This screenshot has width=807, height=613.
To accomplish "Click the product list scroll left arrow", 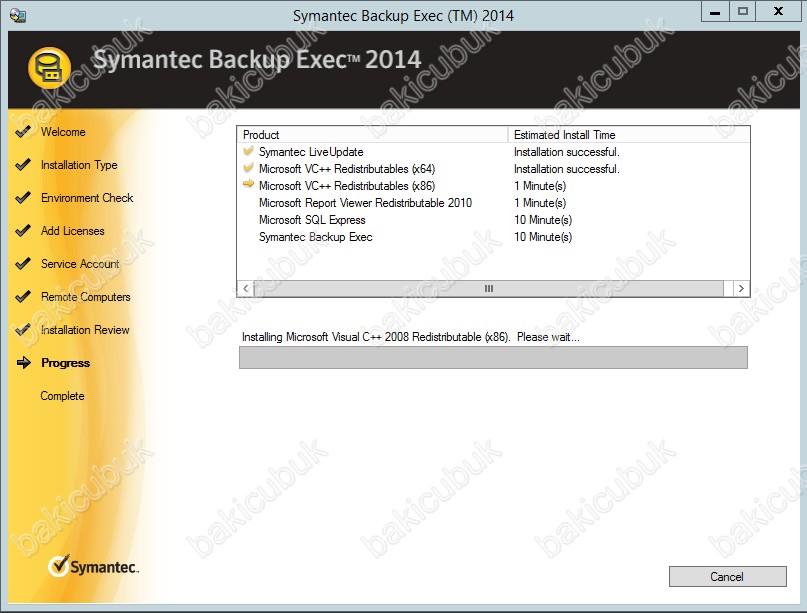I will point(245,288).
